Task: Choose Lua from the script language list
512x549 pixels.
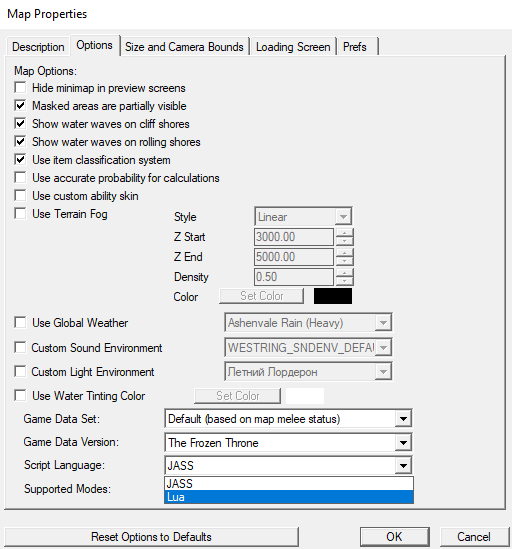Action: (289, 497)
